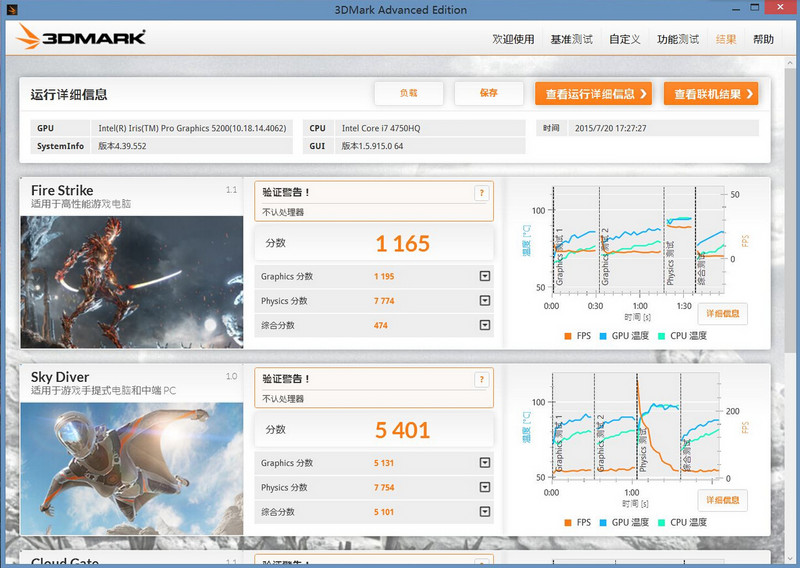Click Sky Diver GPU 温度 blue legend swatch
800x568 pixels.
pos(603,523)
